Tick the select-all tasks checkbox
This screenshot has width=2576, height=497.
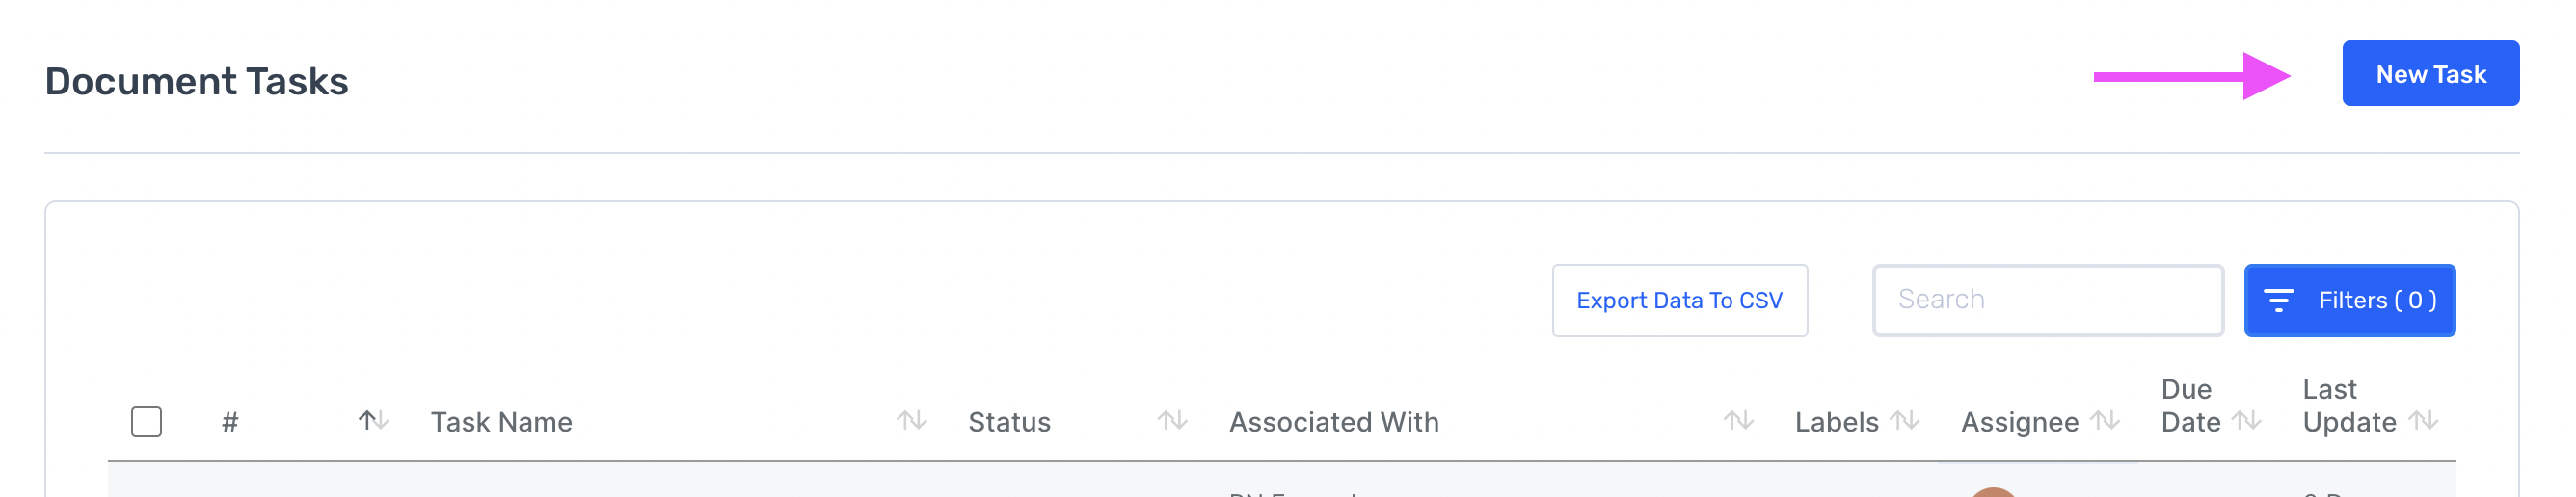(x=146, y=422)
